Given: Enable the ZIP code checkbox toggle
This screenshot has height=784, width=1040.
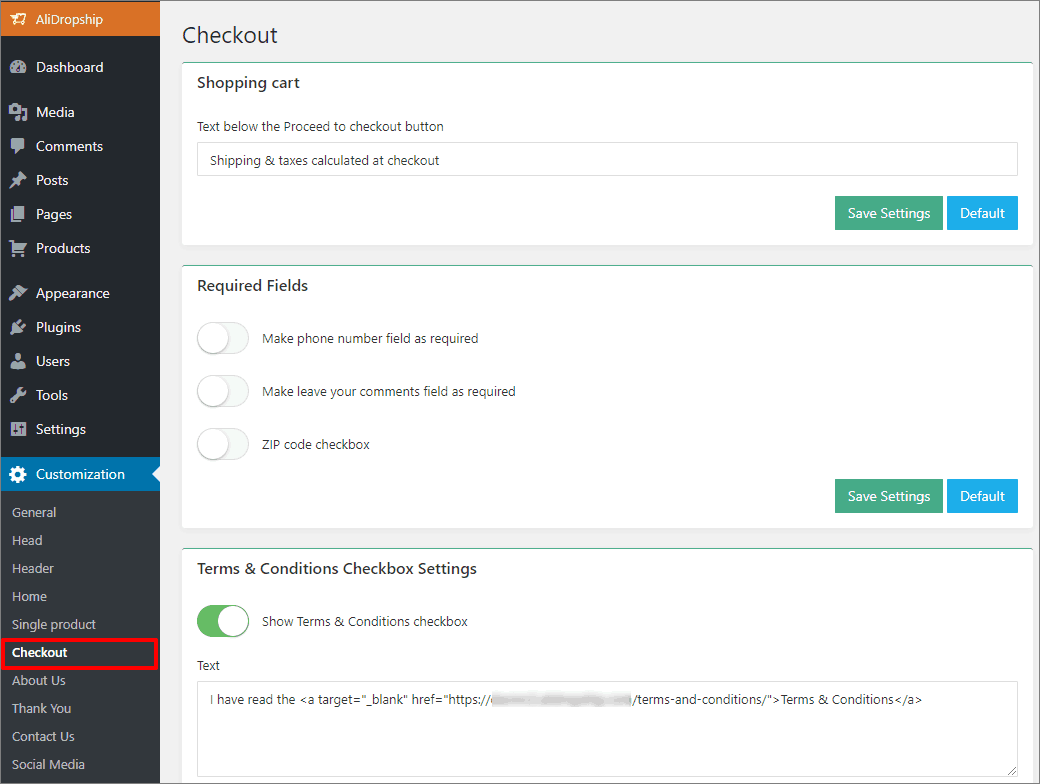Looking at the screenshot, I should [x=223, y=444].
